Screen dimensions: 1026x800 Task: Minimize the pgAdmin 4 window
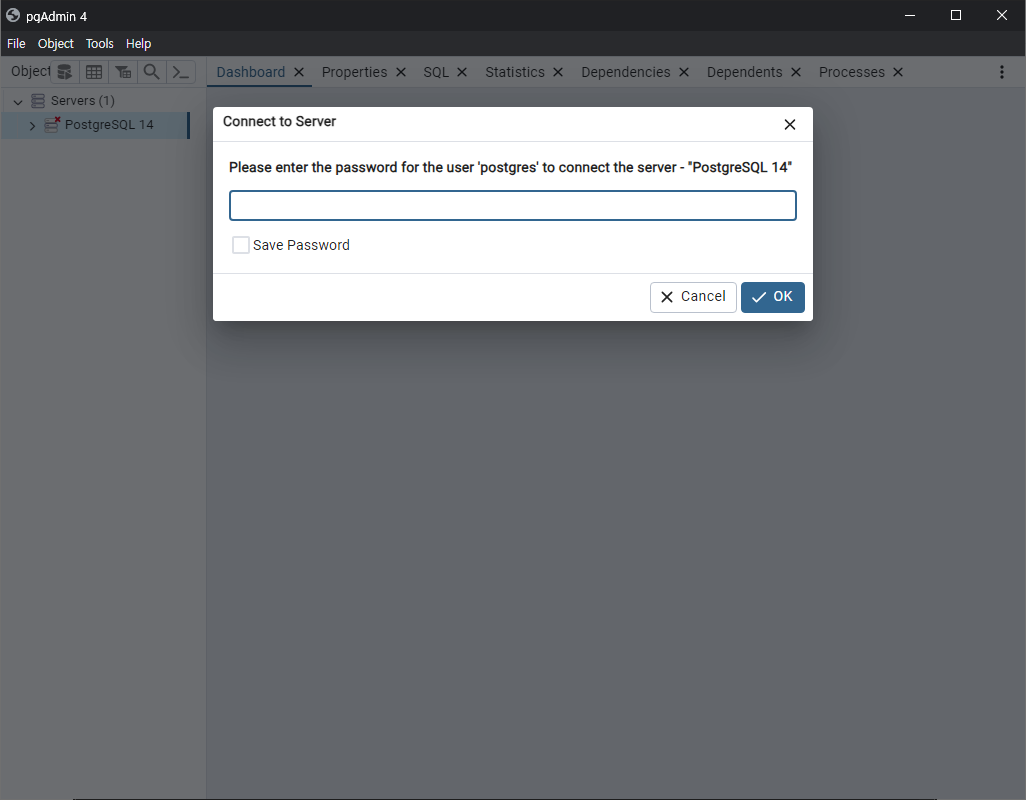pyautogui.click(x=910, y=15)
